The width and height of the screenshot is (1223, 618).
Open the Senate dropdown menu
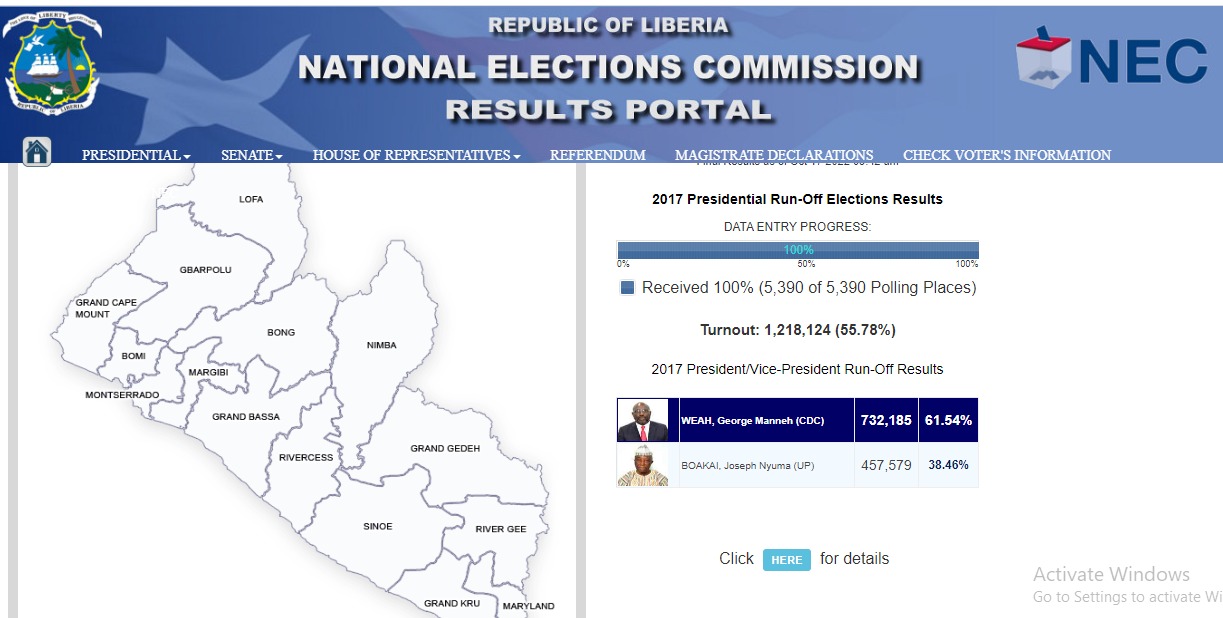click(251, 155)
